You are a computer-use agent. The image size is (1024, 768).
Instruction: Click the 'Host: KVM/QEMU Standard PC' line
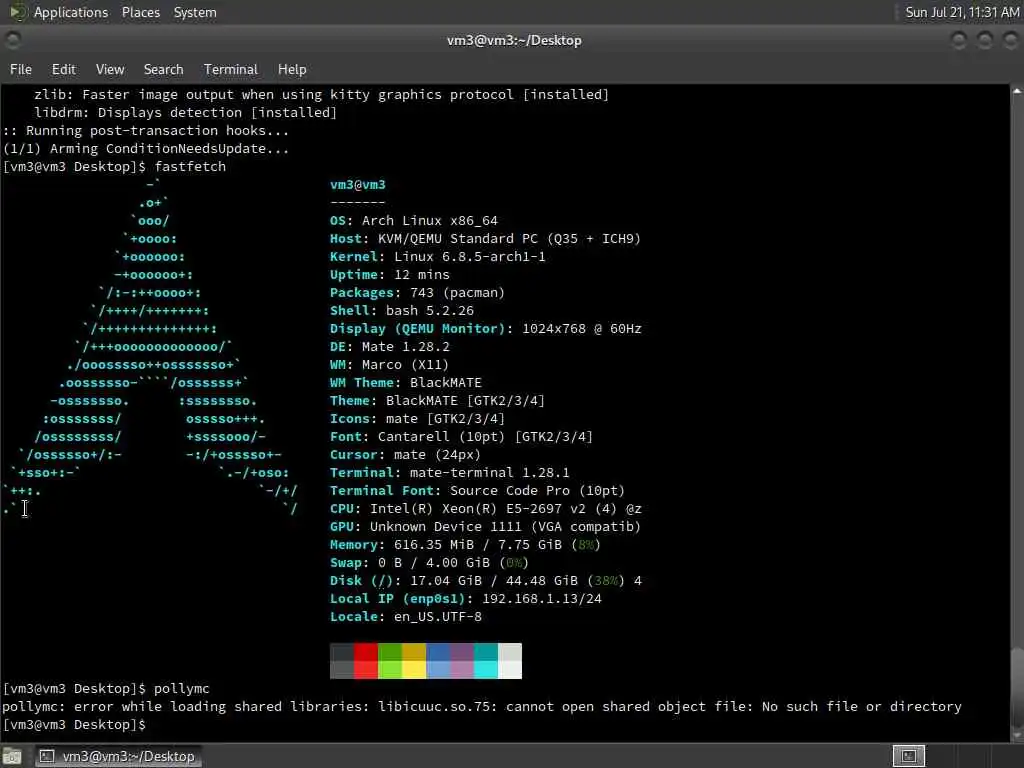tap(485, 238)
